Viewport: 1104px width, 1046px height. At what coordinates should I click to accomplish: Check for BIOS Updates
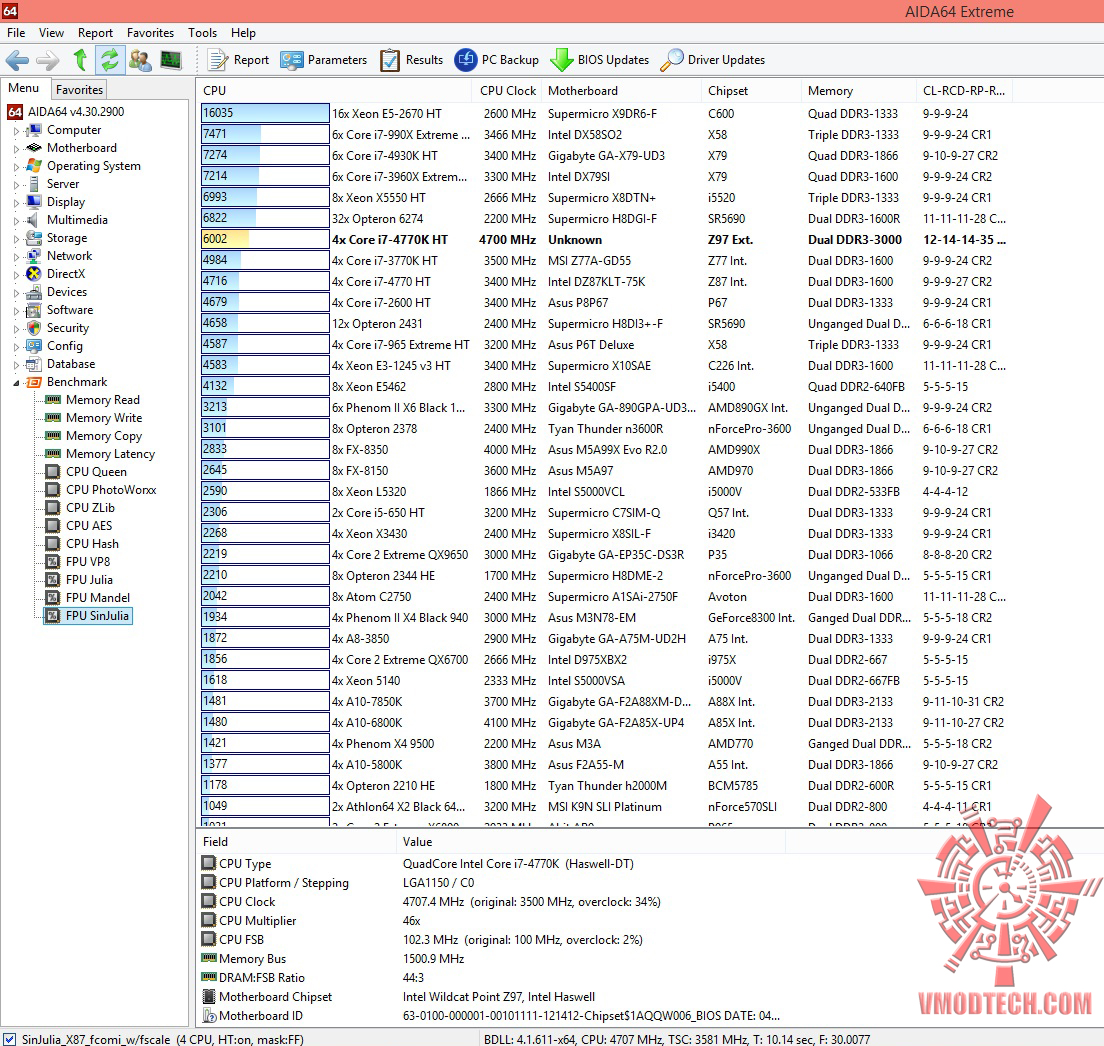click(x=599, y=60)
